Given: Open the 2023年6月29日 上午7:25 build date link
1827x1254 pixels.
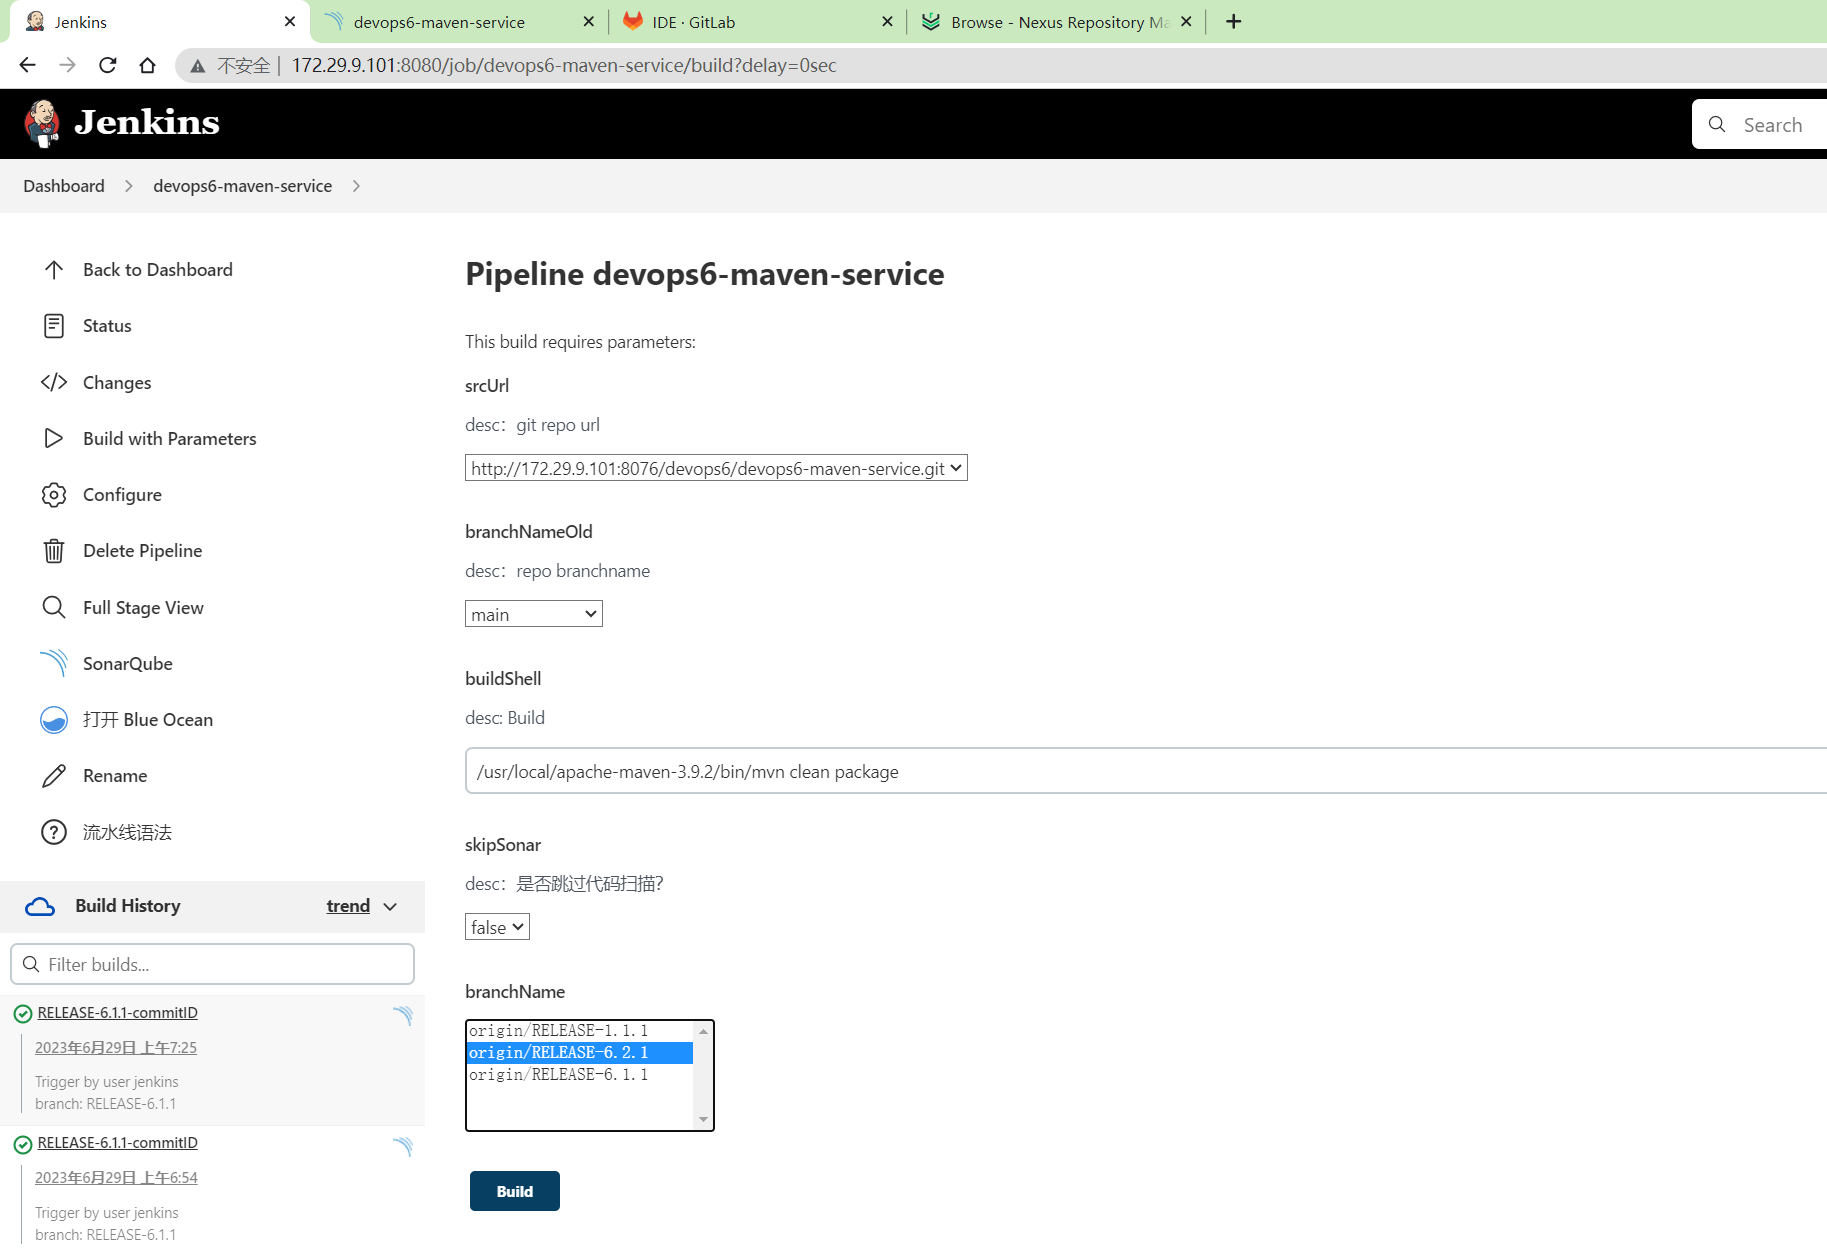Looking at the screenshot, I should (116, 1048).
